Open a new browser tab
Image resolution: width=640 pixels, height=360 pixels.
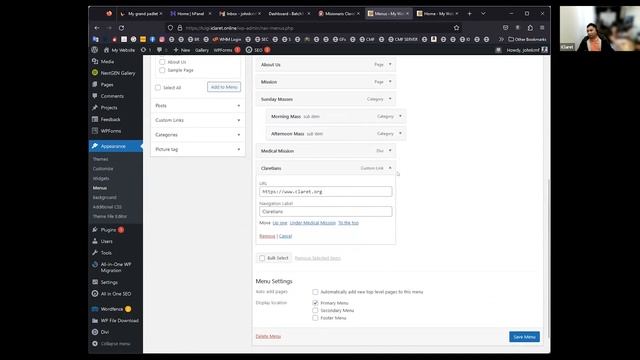469,13
